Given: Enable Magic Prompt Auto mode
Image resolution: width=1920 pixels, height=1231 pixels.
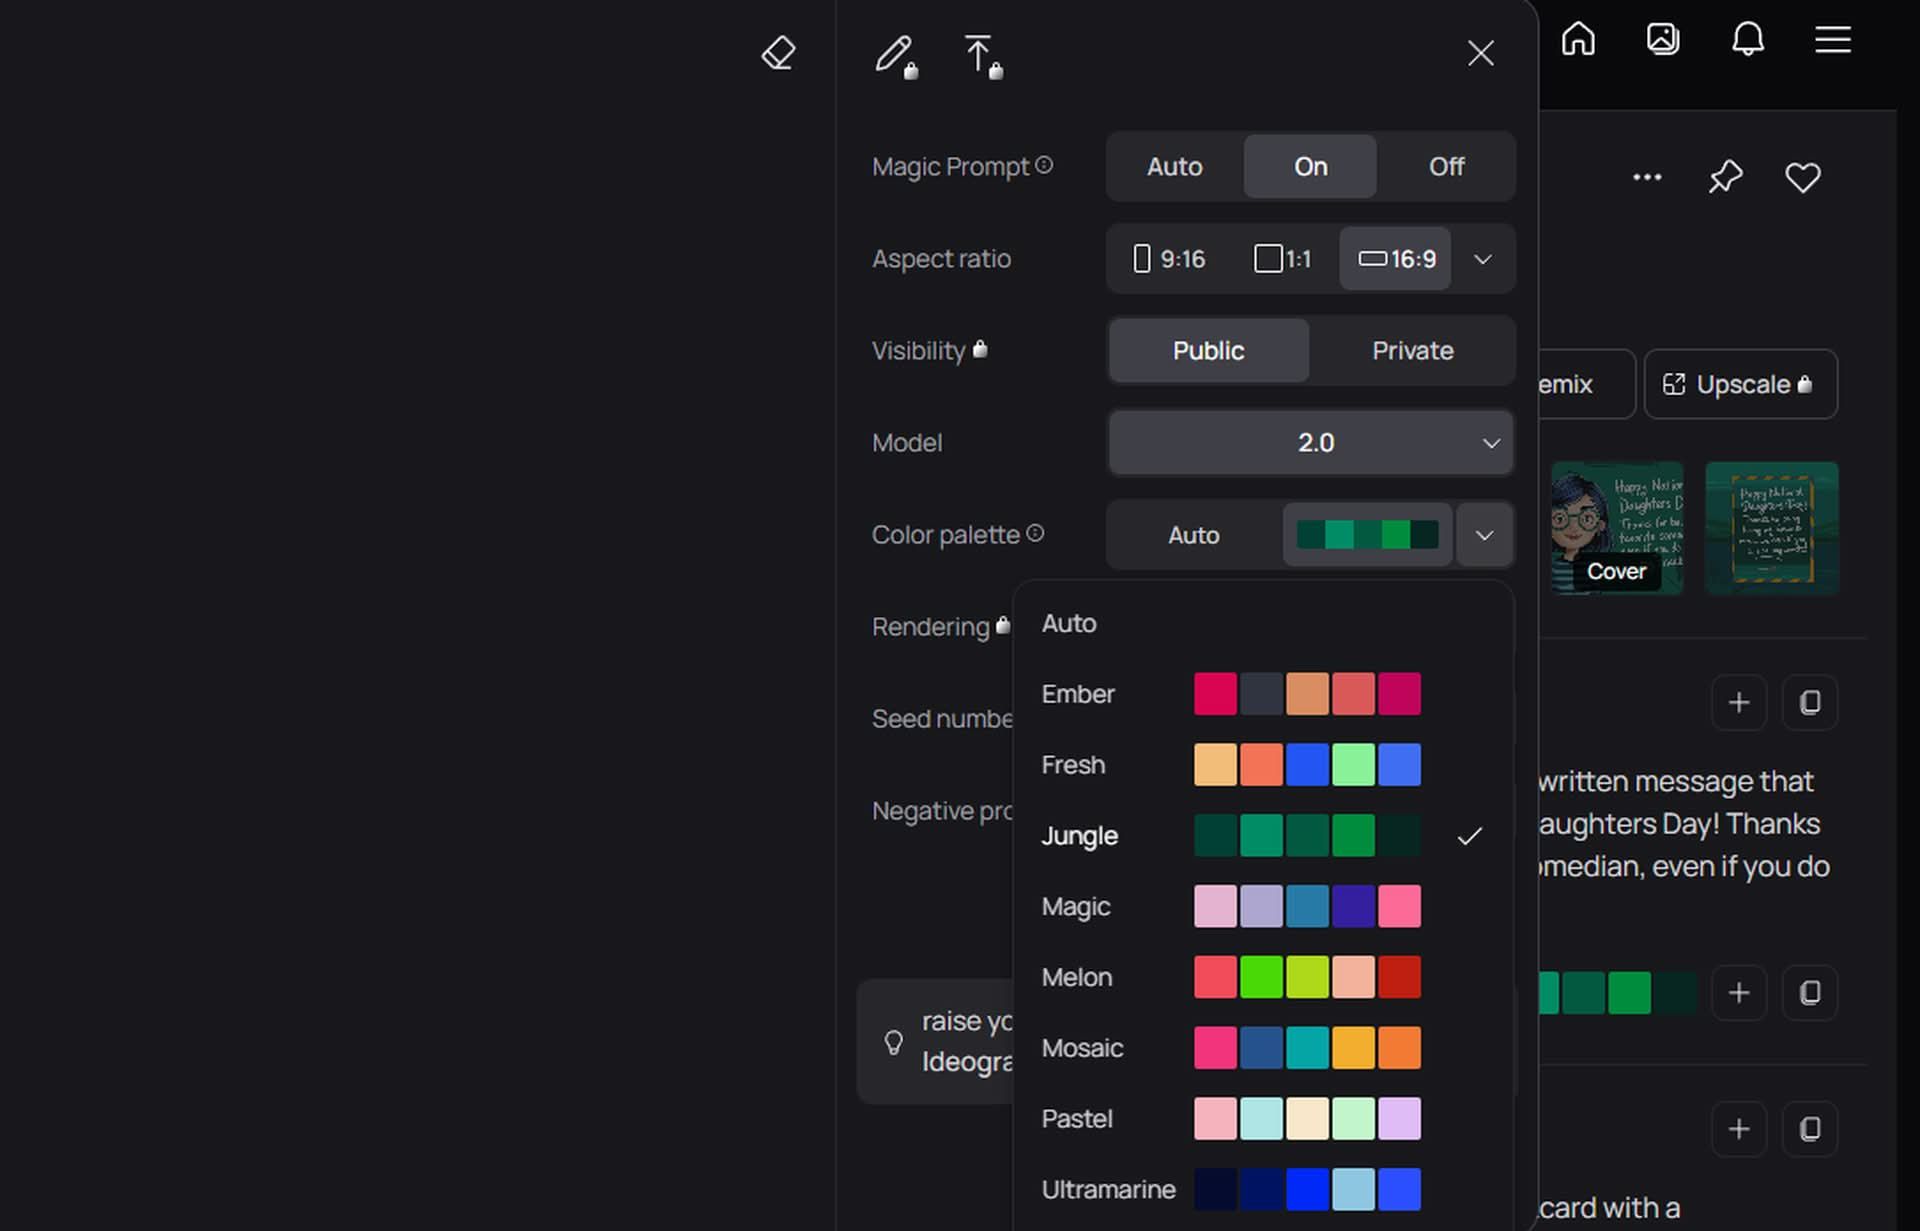Looking at the screenshot, I should click(1173, 166).
